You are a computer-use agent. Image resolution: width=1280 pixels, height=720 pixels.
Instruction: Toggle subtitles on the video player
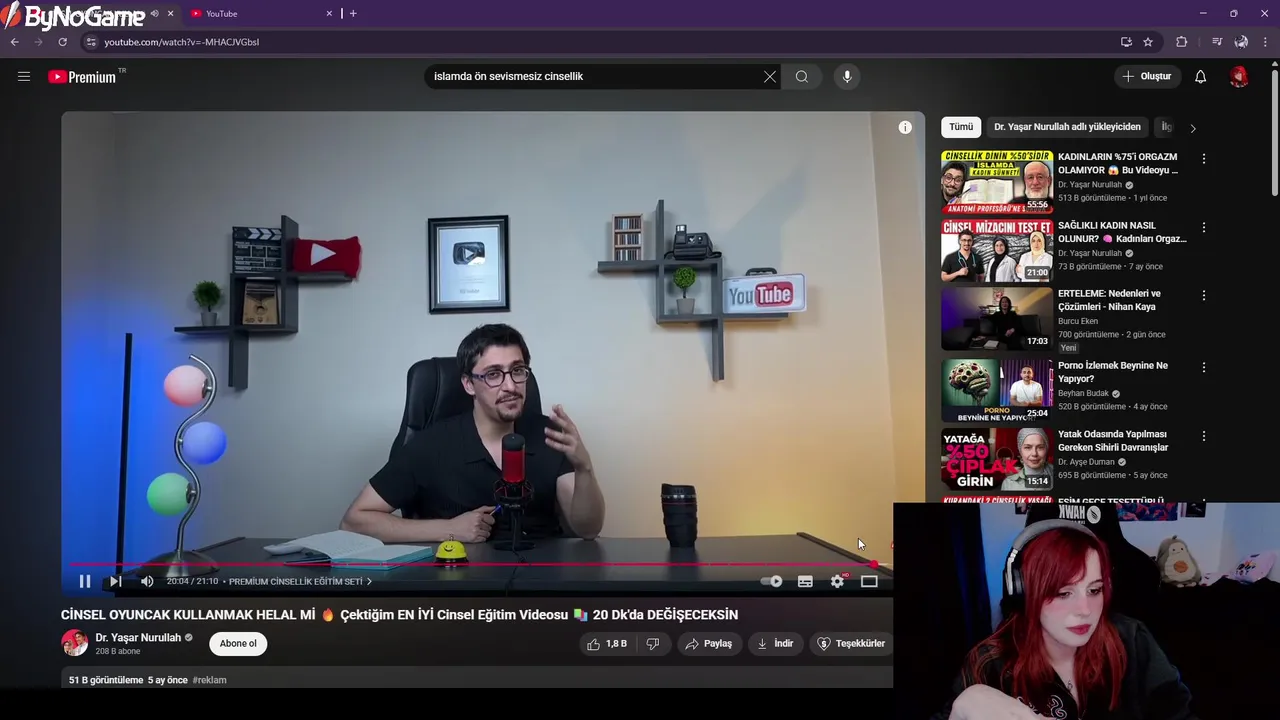805,581
